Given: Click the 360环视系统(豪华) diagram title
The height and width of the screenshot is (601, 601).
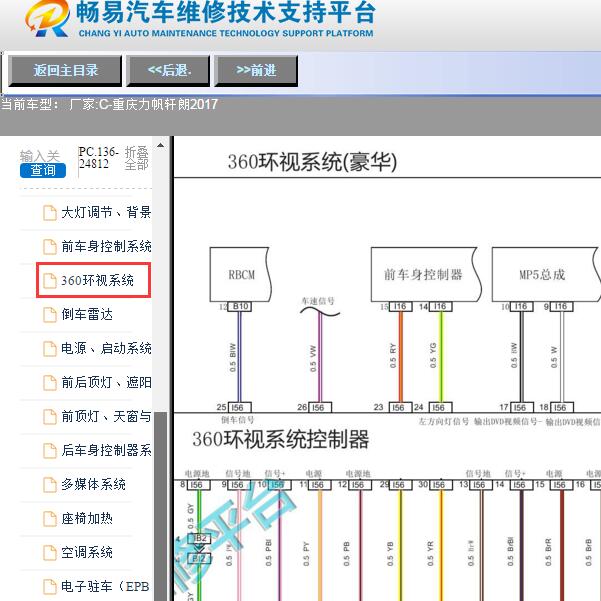Looking at the screenshot, I should (312, 162).
